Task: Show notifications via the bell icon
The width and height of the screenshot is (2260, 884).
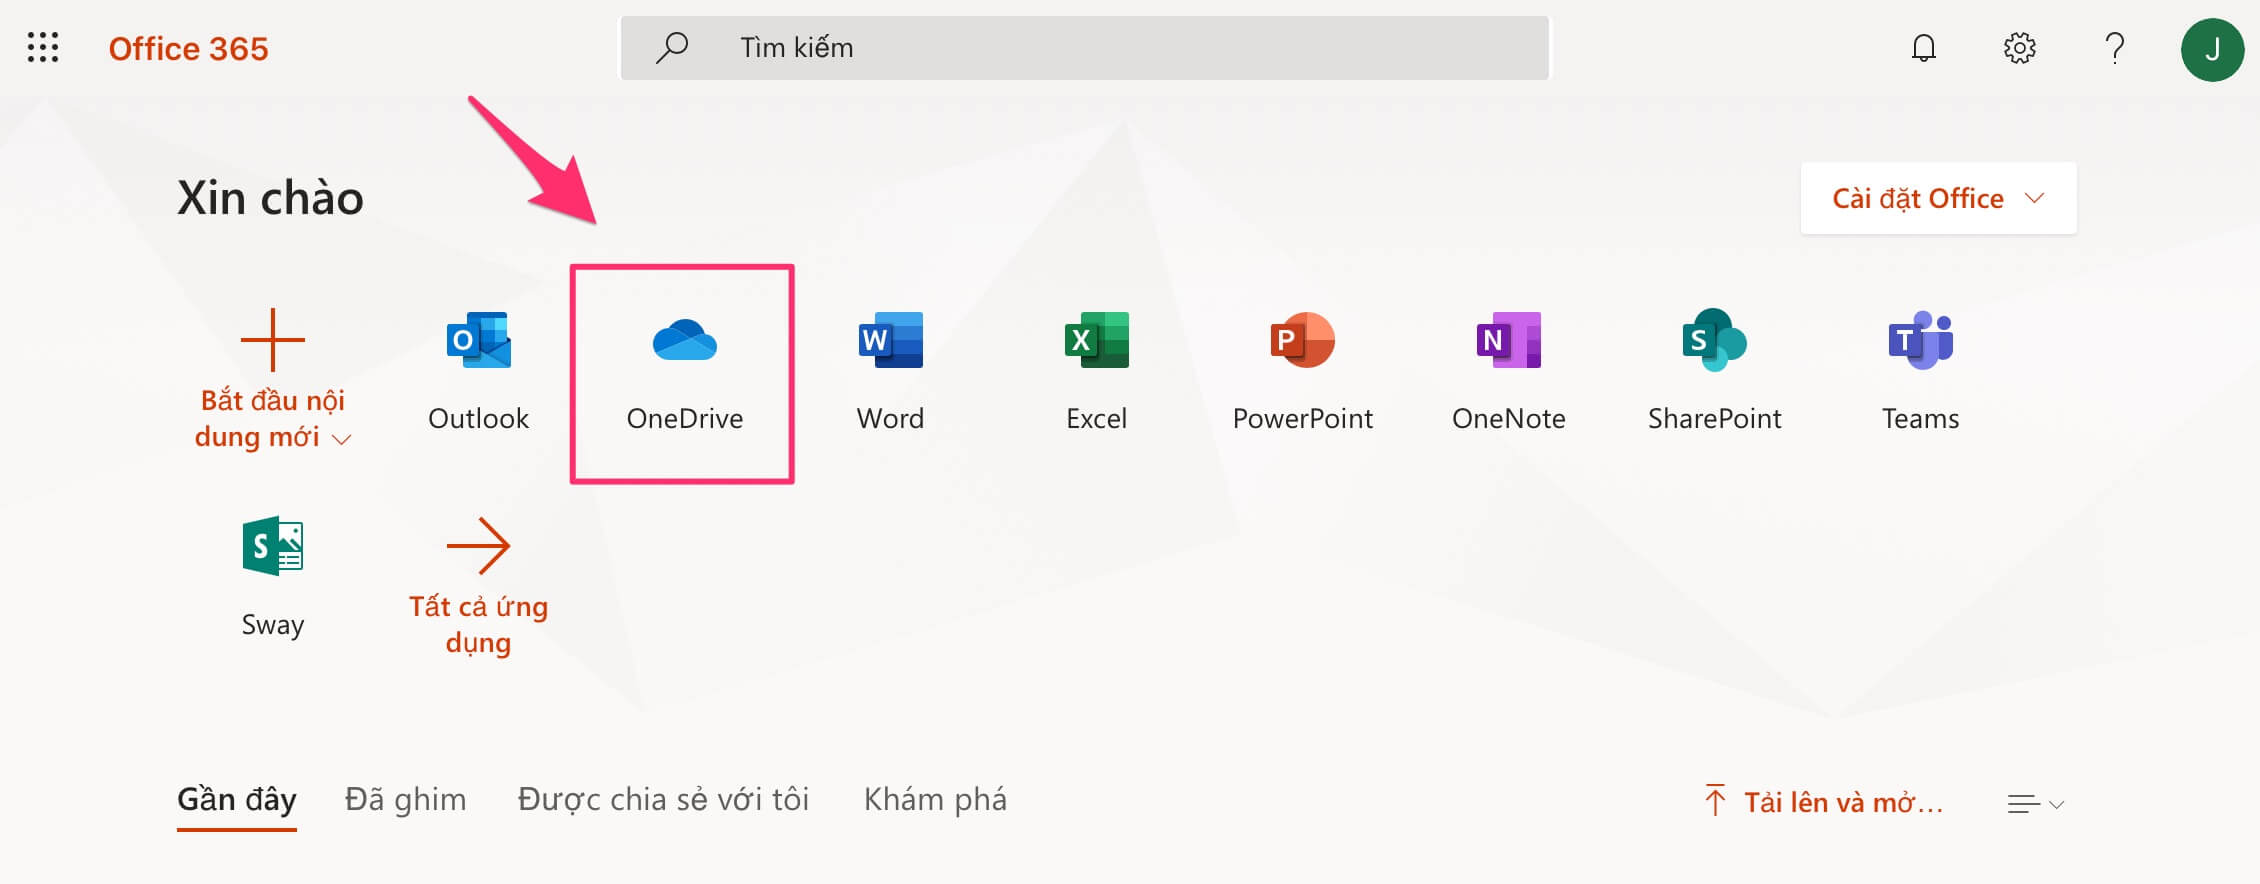Action: [1923, 48]
